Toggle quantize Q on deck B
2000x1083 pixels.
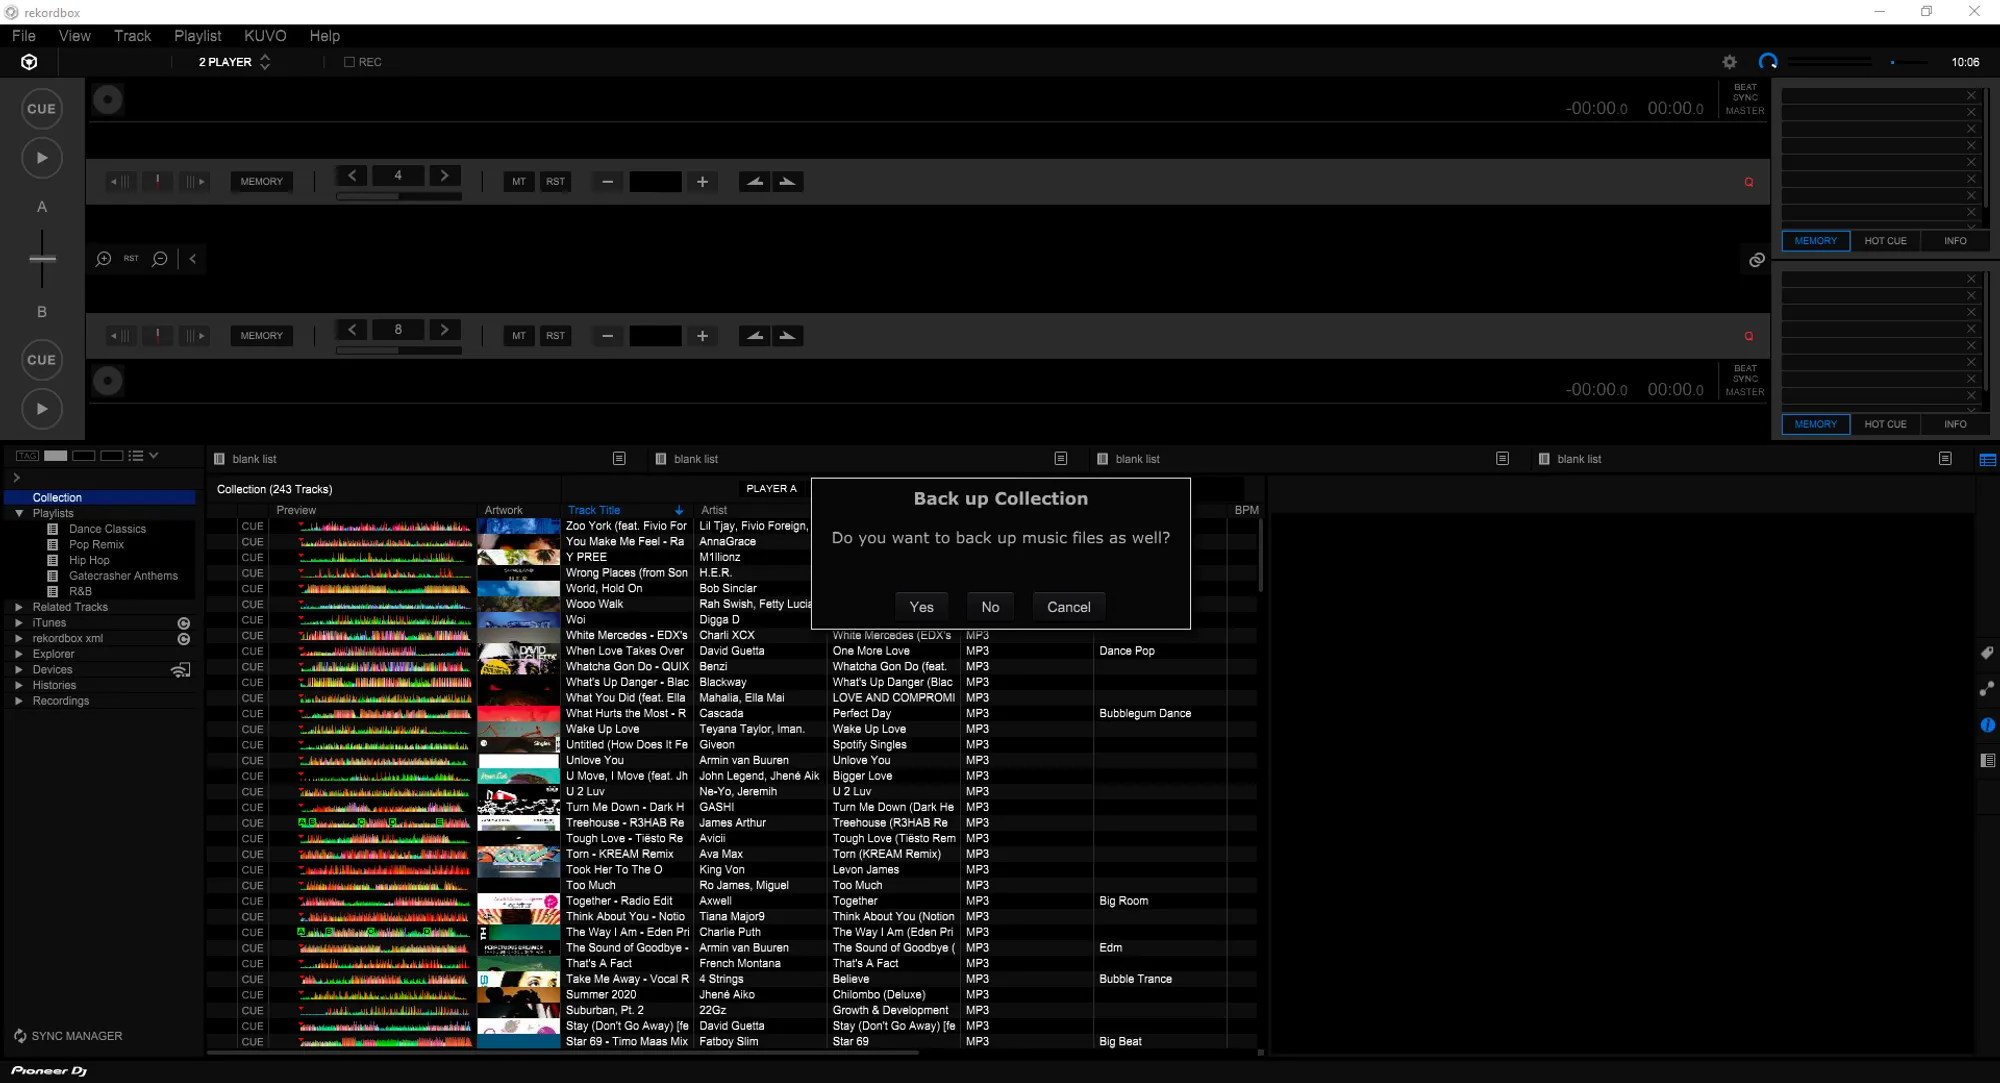[x=1748, y=336]
